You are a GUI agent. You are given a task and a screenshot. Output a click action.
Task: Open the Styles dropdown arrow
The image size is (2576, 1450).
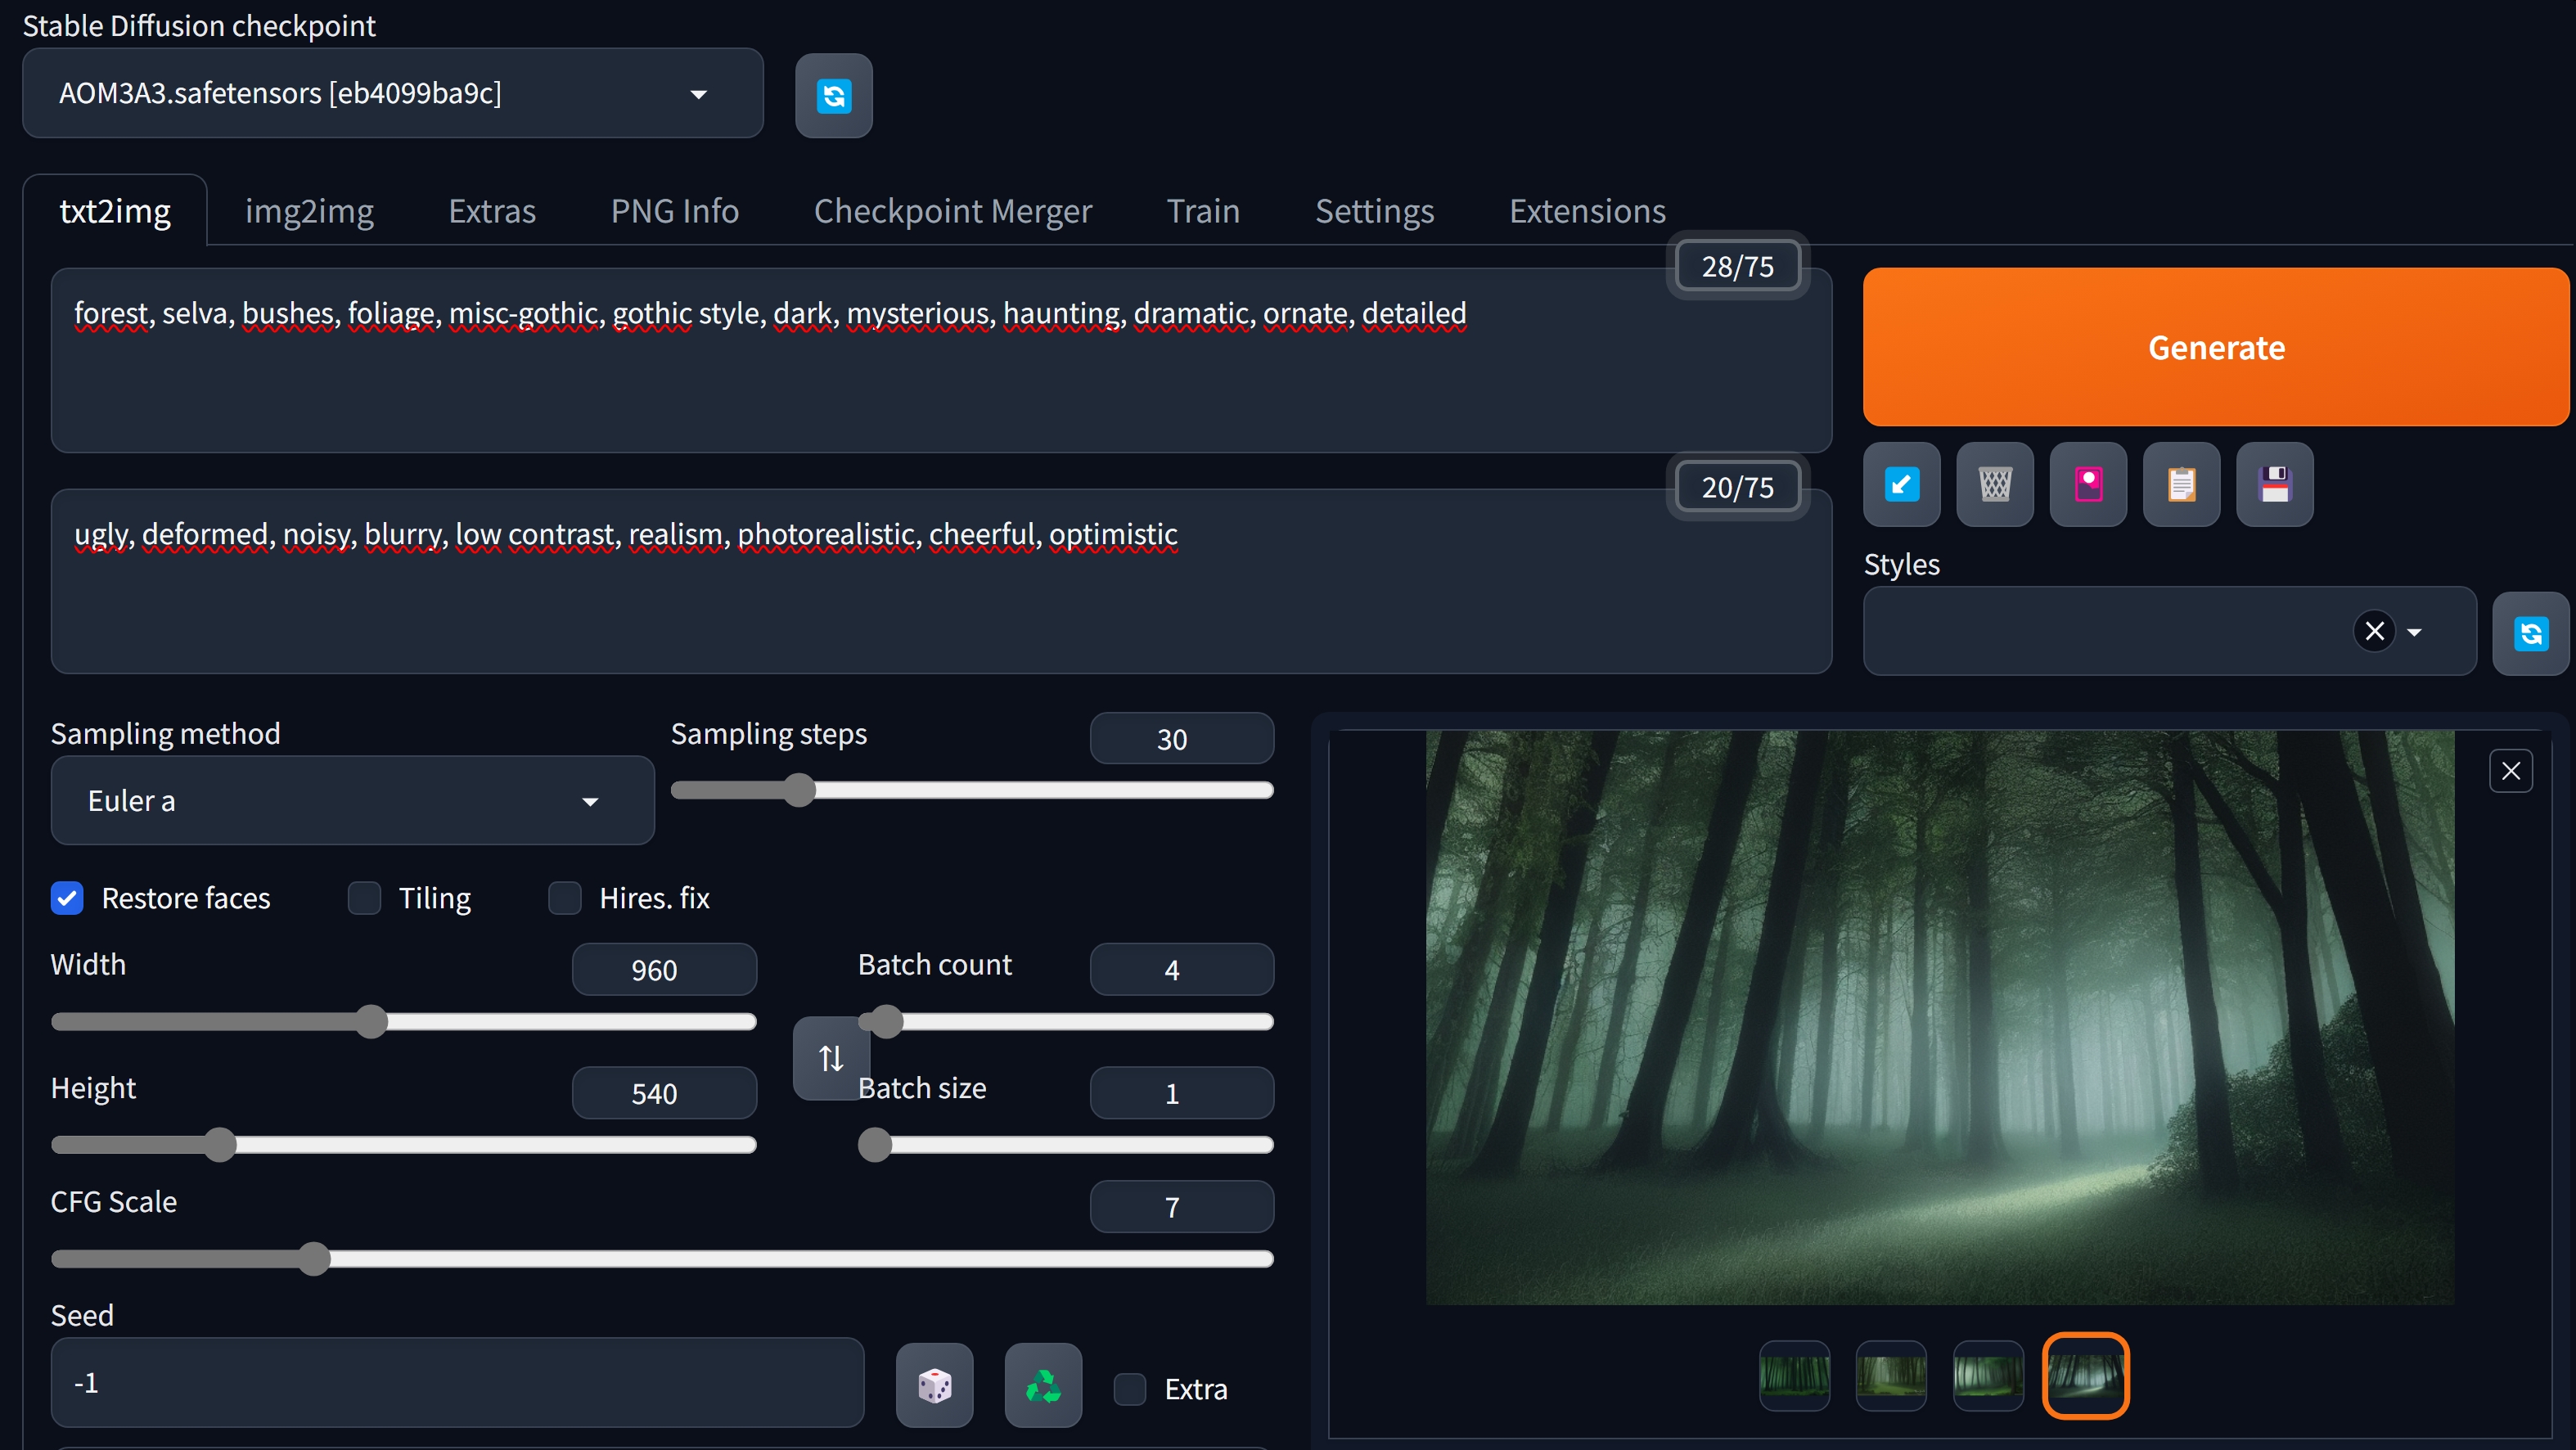pos(2414,632)
